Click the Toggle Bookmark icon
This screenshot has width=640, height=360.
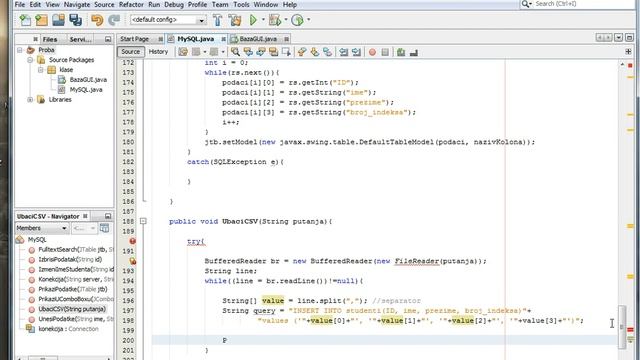tap(327, 52)
